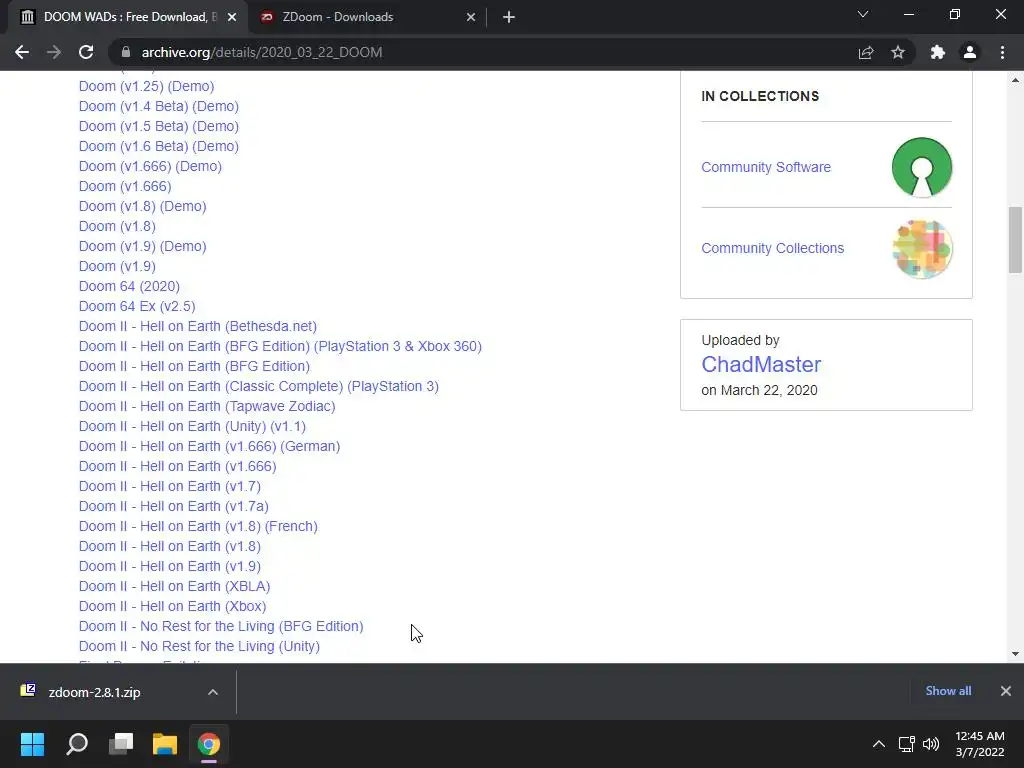Select the DOOM WADs tab
The width and height of the screenshot is (1024, 768).
pos(127,17)
